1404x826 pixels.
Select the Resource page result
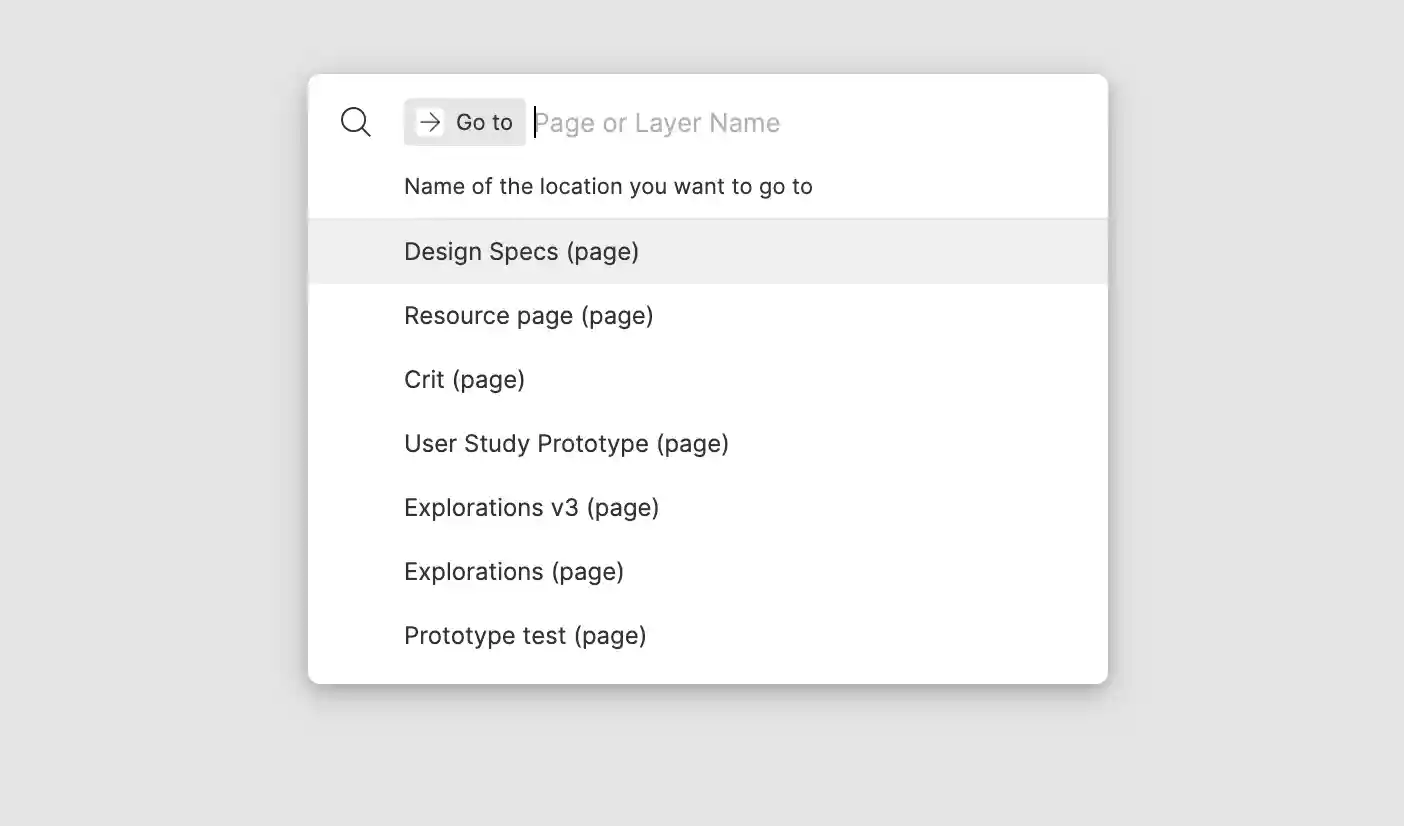[x=528, y=316]
